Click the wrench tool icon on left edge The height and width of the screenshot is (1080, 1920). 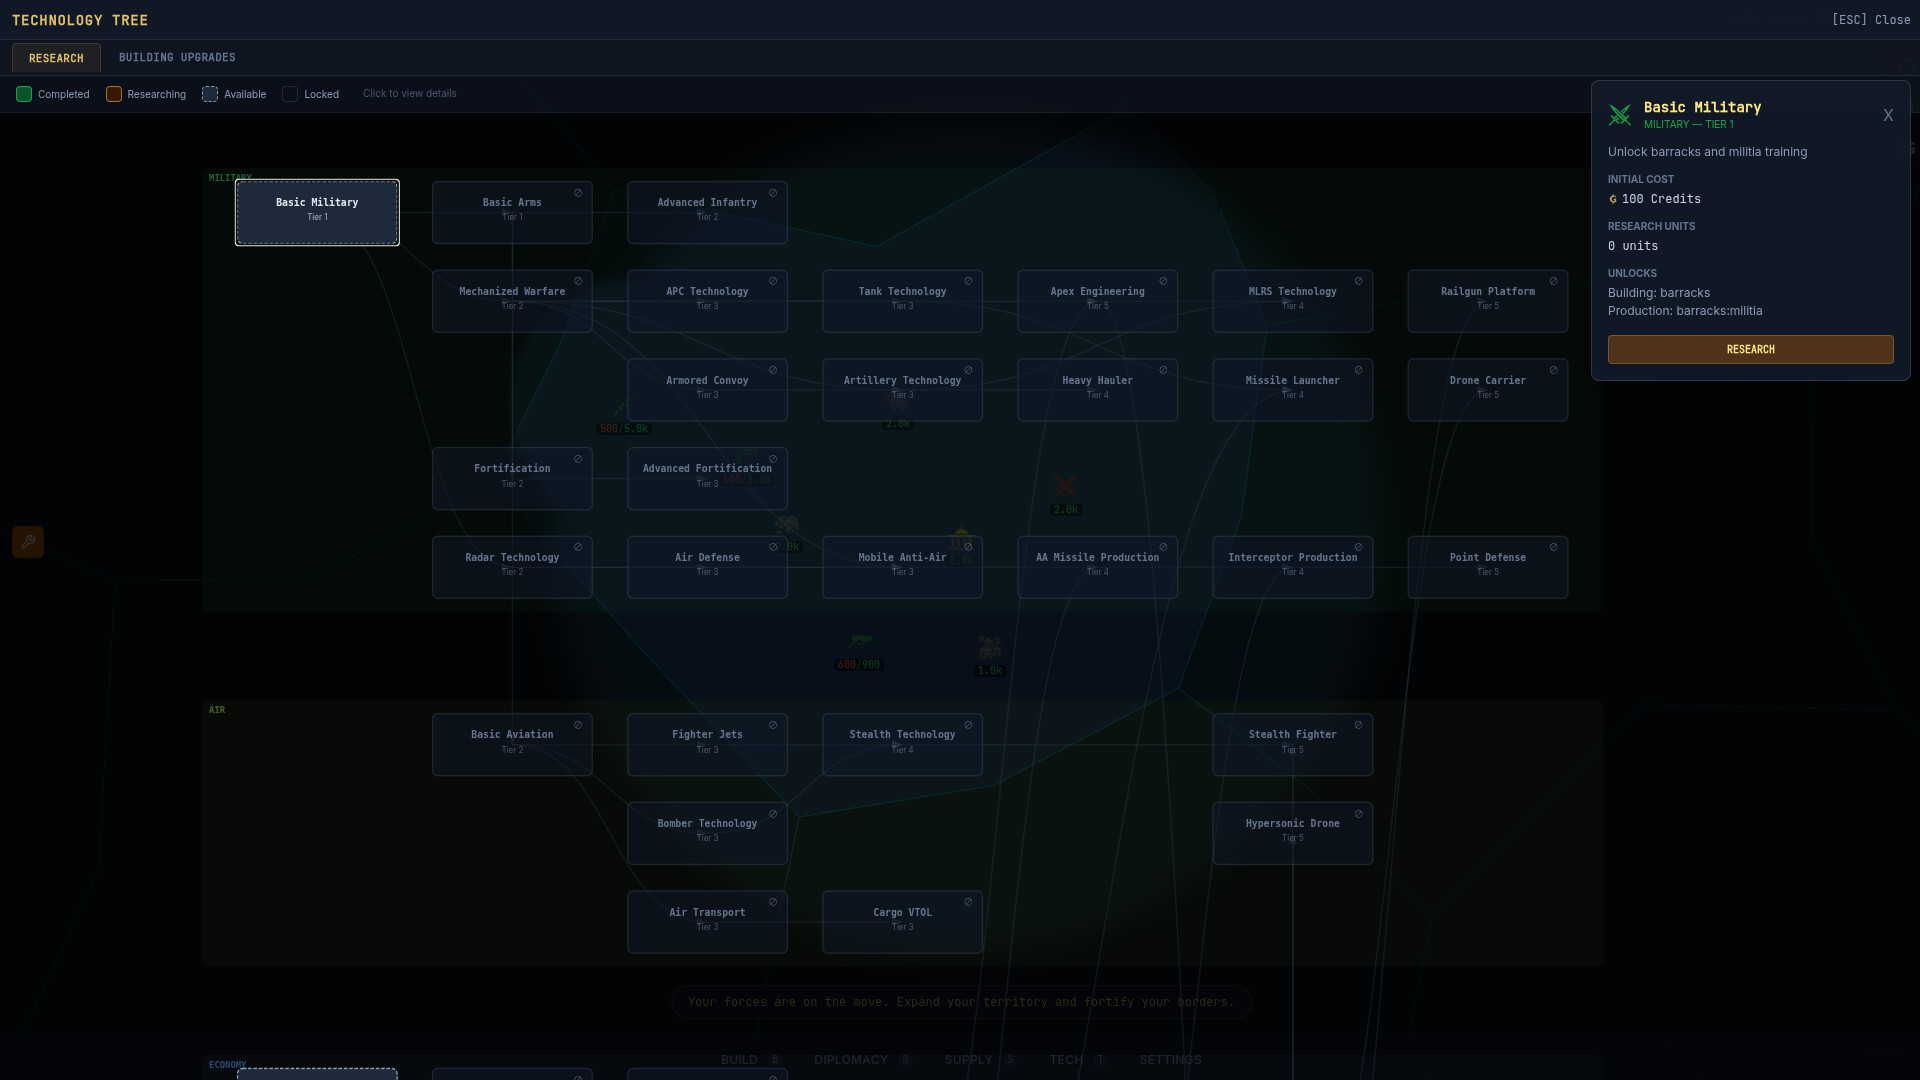click(x=28, y=542)
